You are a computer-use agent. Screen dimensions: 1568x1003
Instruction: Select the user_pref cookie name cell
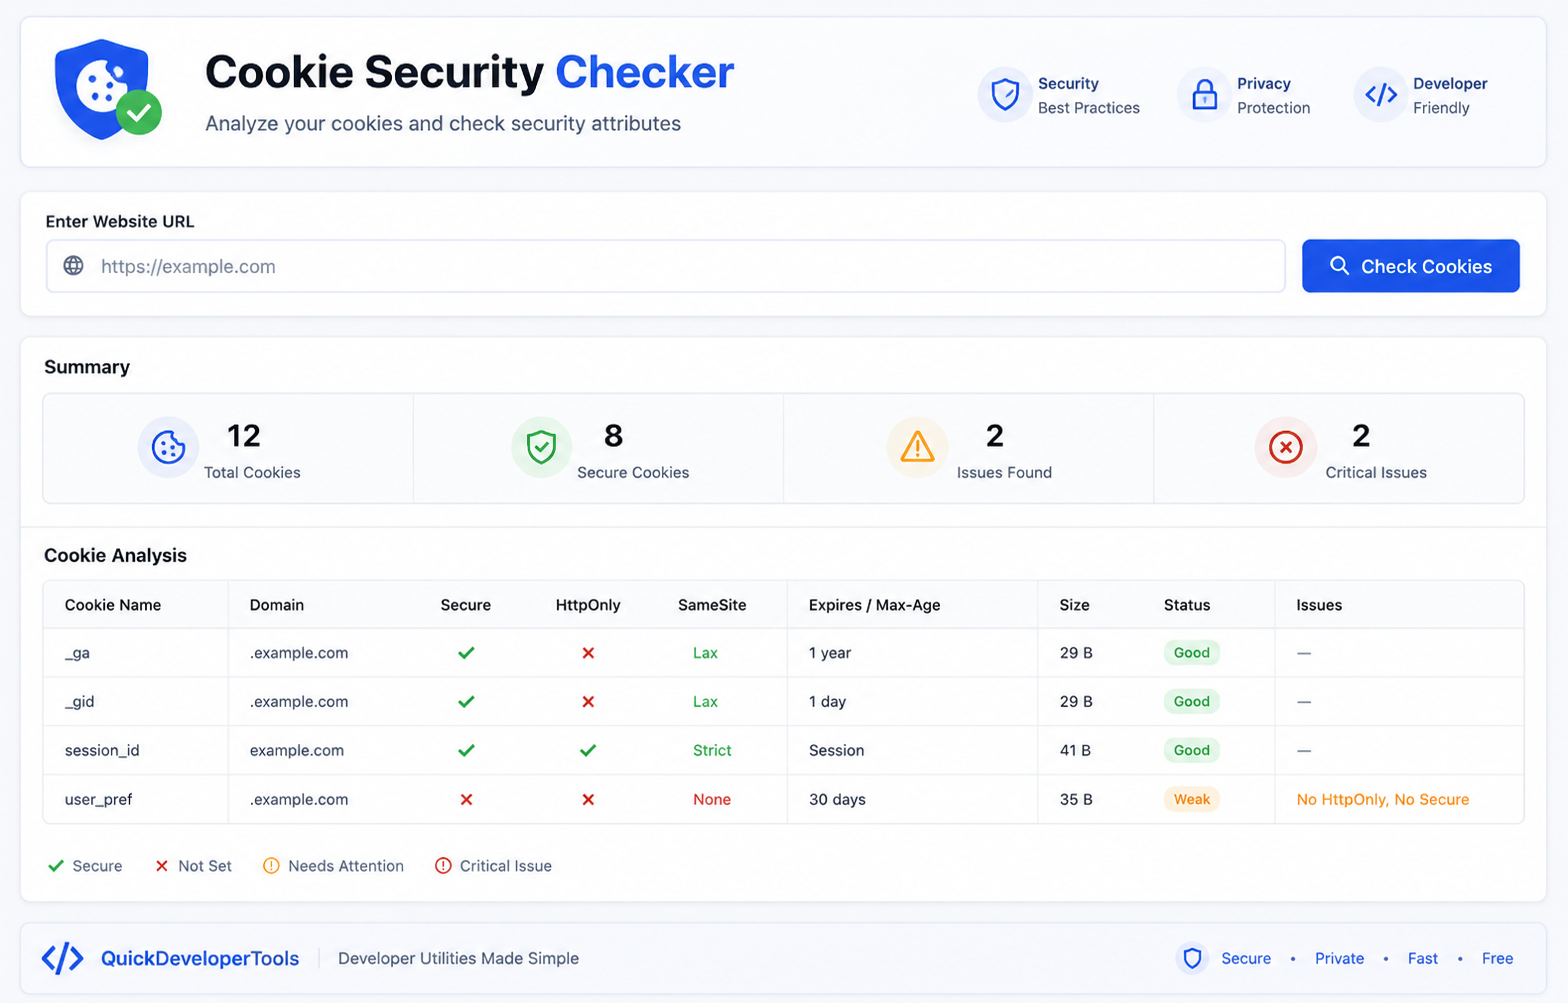(x=99, y=800)
